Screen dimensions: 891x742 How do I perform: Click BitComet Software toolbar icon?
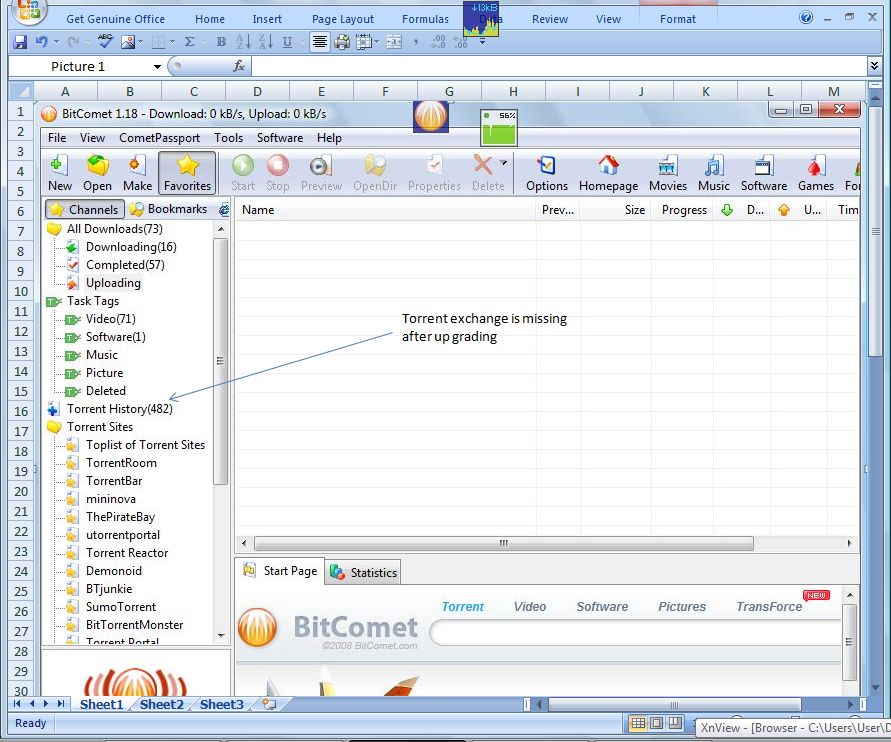click(764, 173)
